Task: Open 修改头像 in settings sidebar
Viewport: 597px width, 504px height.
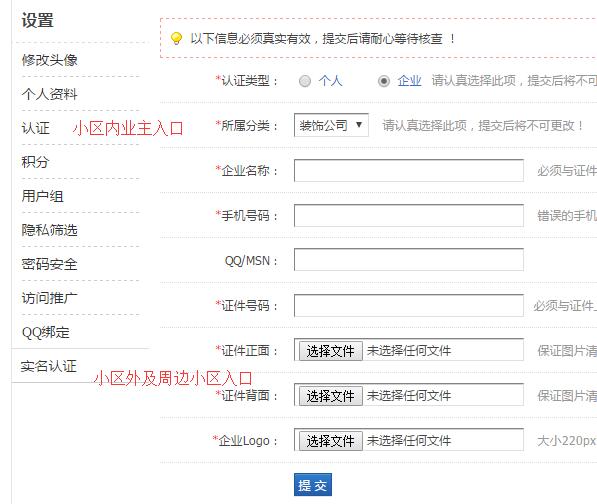Action: point(49,60)
